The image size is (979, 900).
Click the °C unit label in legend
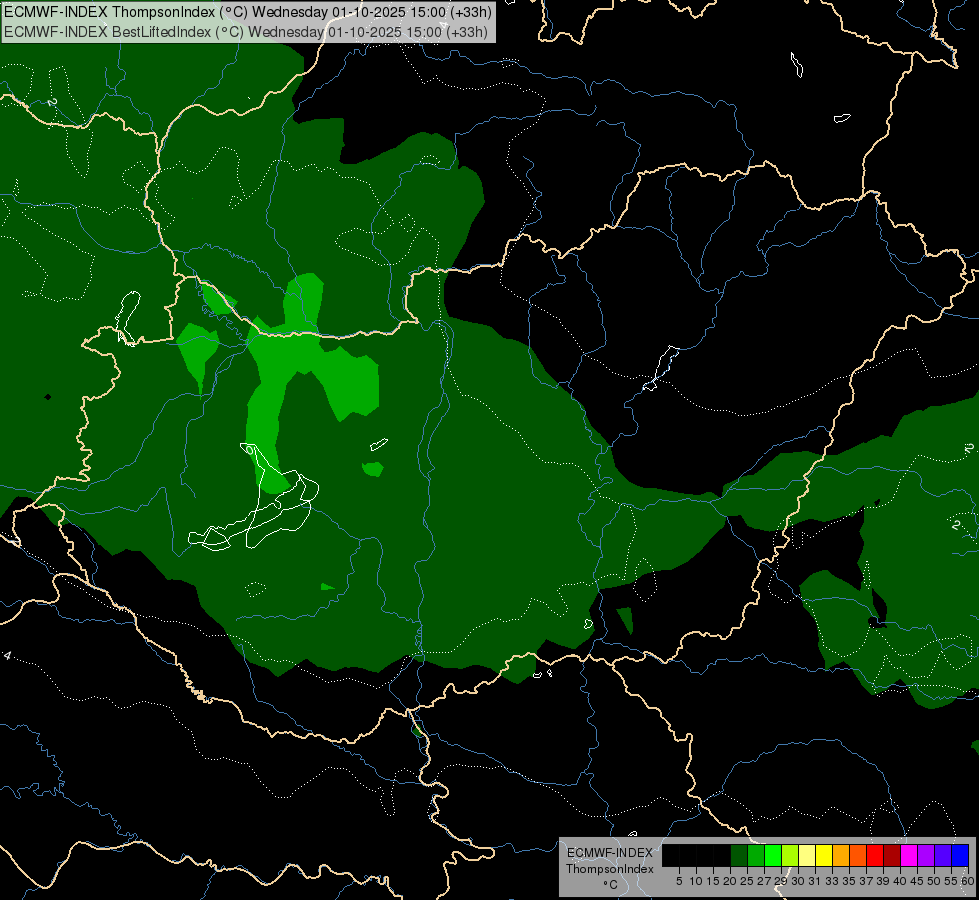click(610, 885)
